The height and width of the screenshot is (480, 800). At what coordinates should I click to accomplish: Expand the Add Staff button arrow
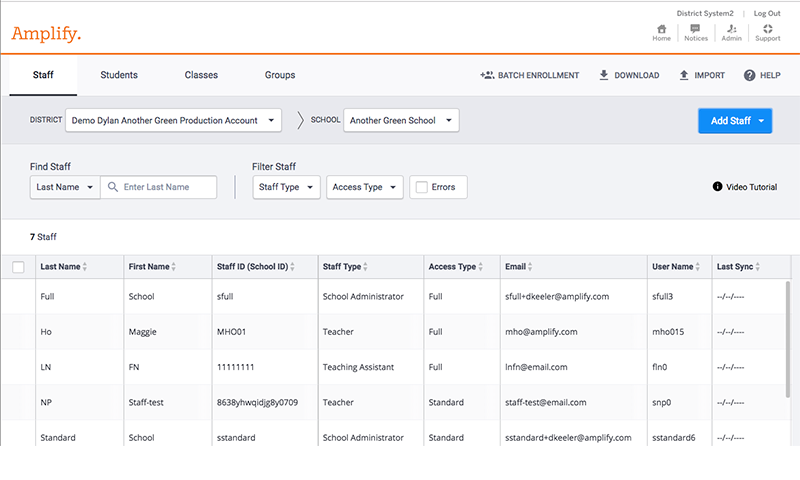761,121
